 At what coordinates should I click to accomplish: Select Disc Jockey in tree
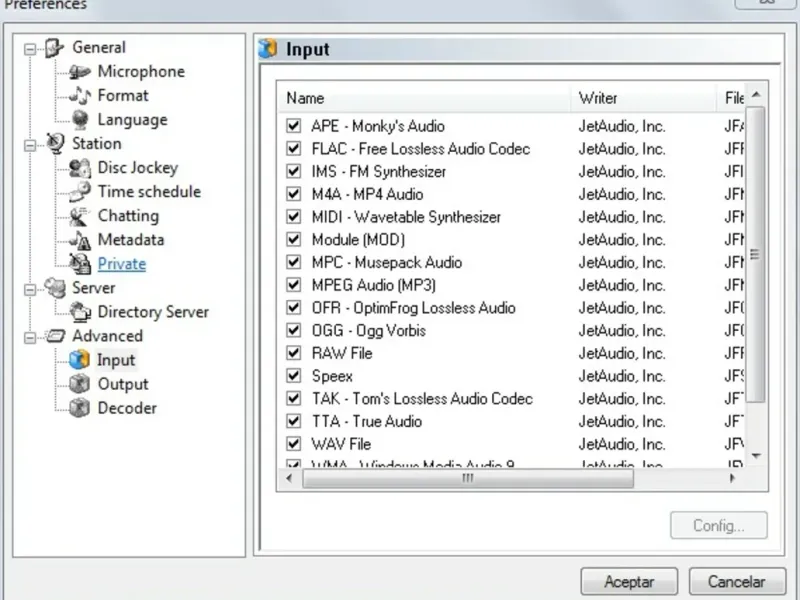click(x=138, y=167)
